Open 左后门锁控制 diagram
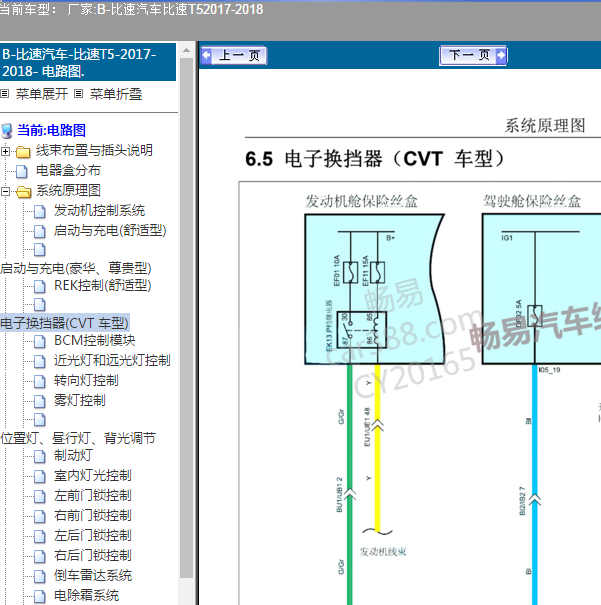Screen dimensions: 601x605 pos(93,536)
